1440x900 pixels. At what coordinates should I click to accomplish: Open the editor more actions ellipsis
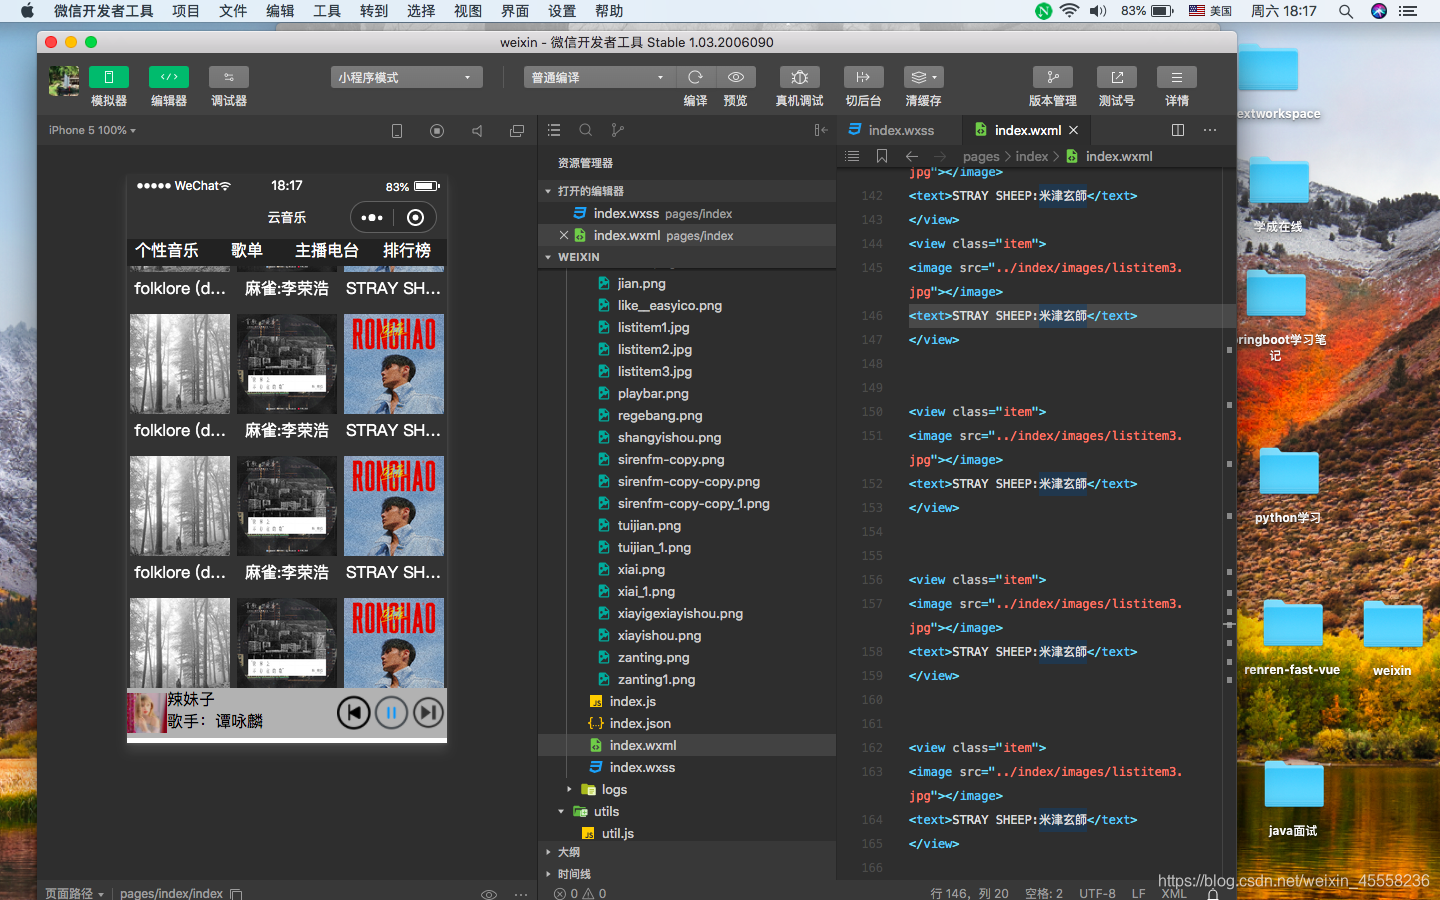[1210, 130]
